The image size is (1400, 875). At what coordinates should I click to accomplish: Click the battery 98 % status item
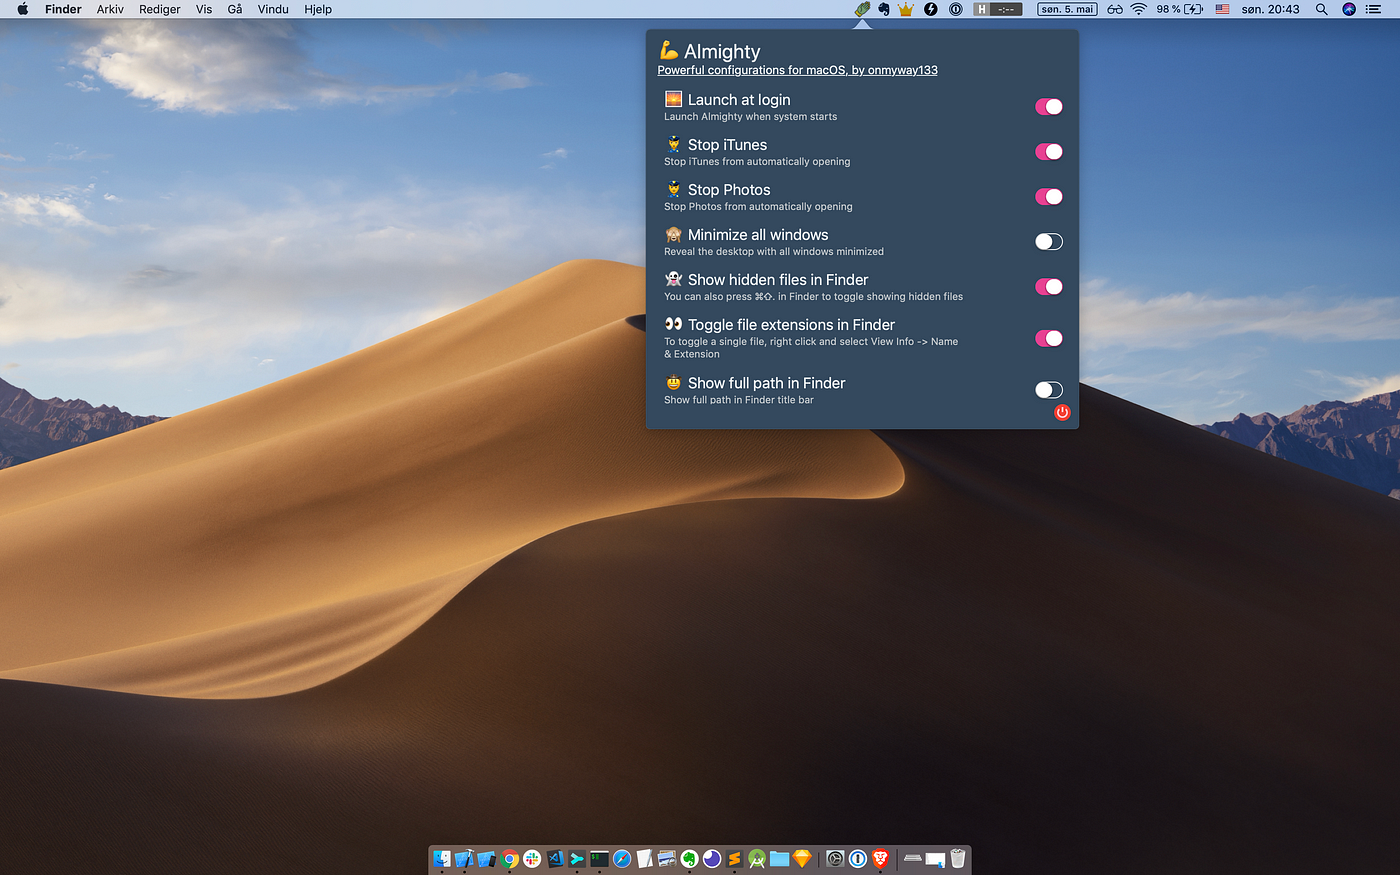[x=1179, y=9]
